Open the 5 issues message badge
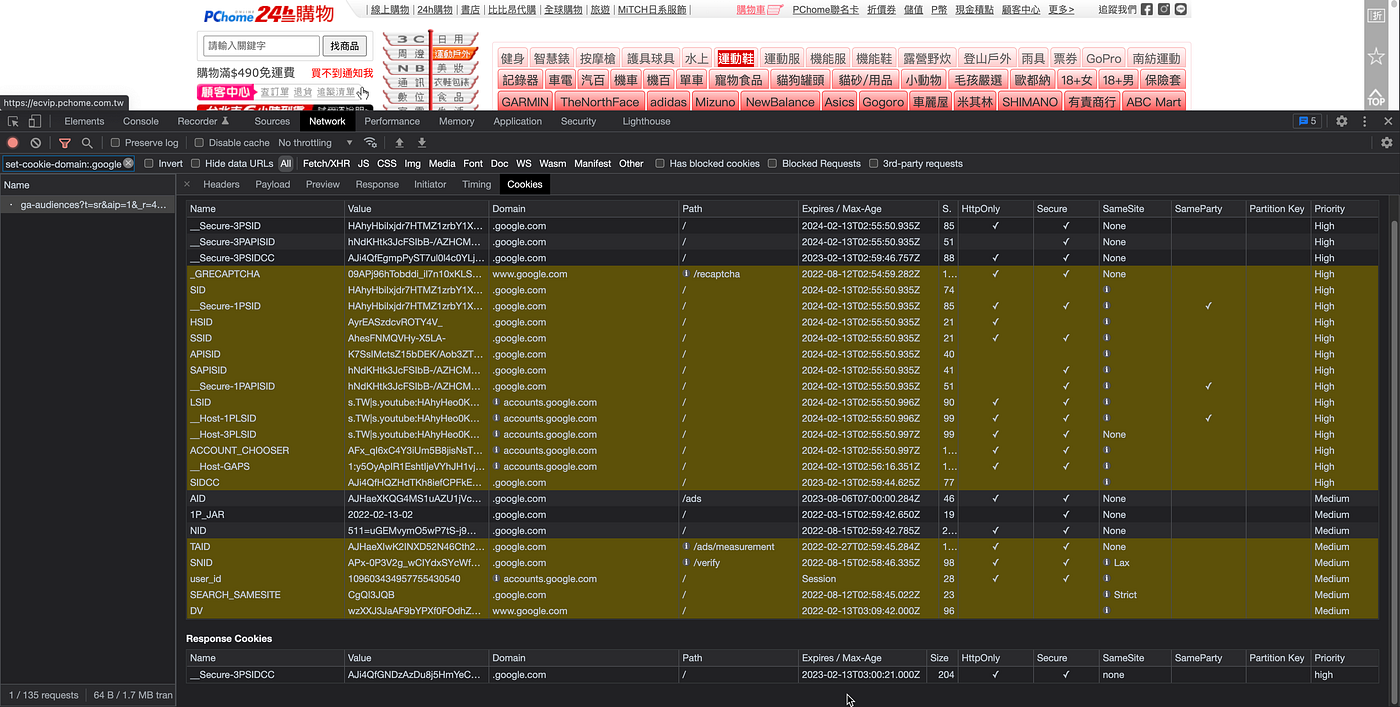The height and width of the screenshot is (707, 1400). [1307, 121]
